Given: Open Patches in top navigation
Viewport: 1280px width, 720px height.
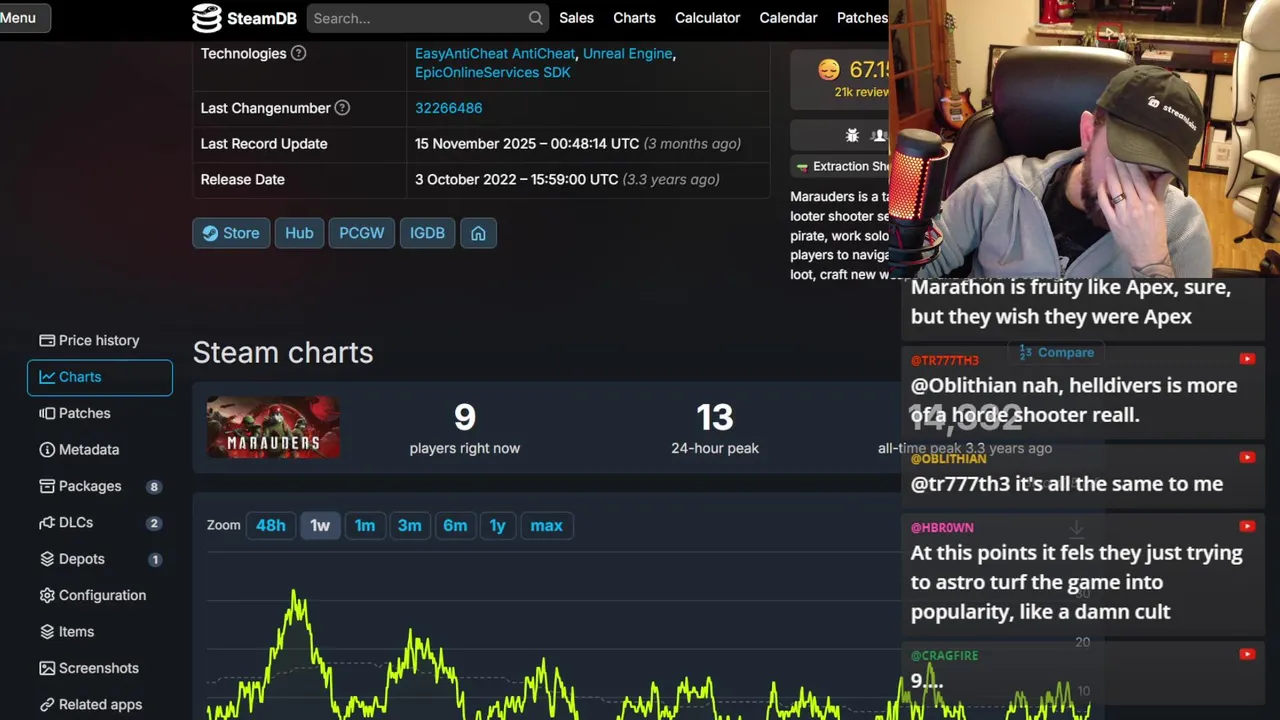Looking at the screenshot, I should (x=862, y=18).
